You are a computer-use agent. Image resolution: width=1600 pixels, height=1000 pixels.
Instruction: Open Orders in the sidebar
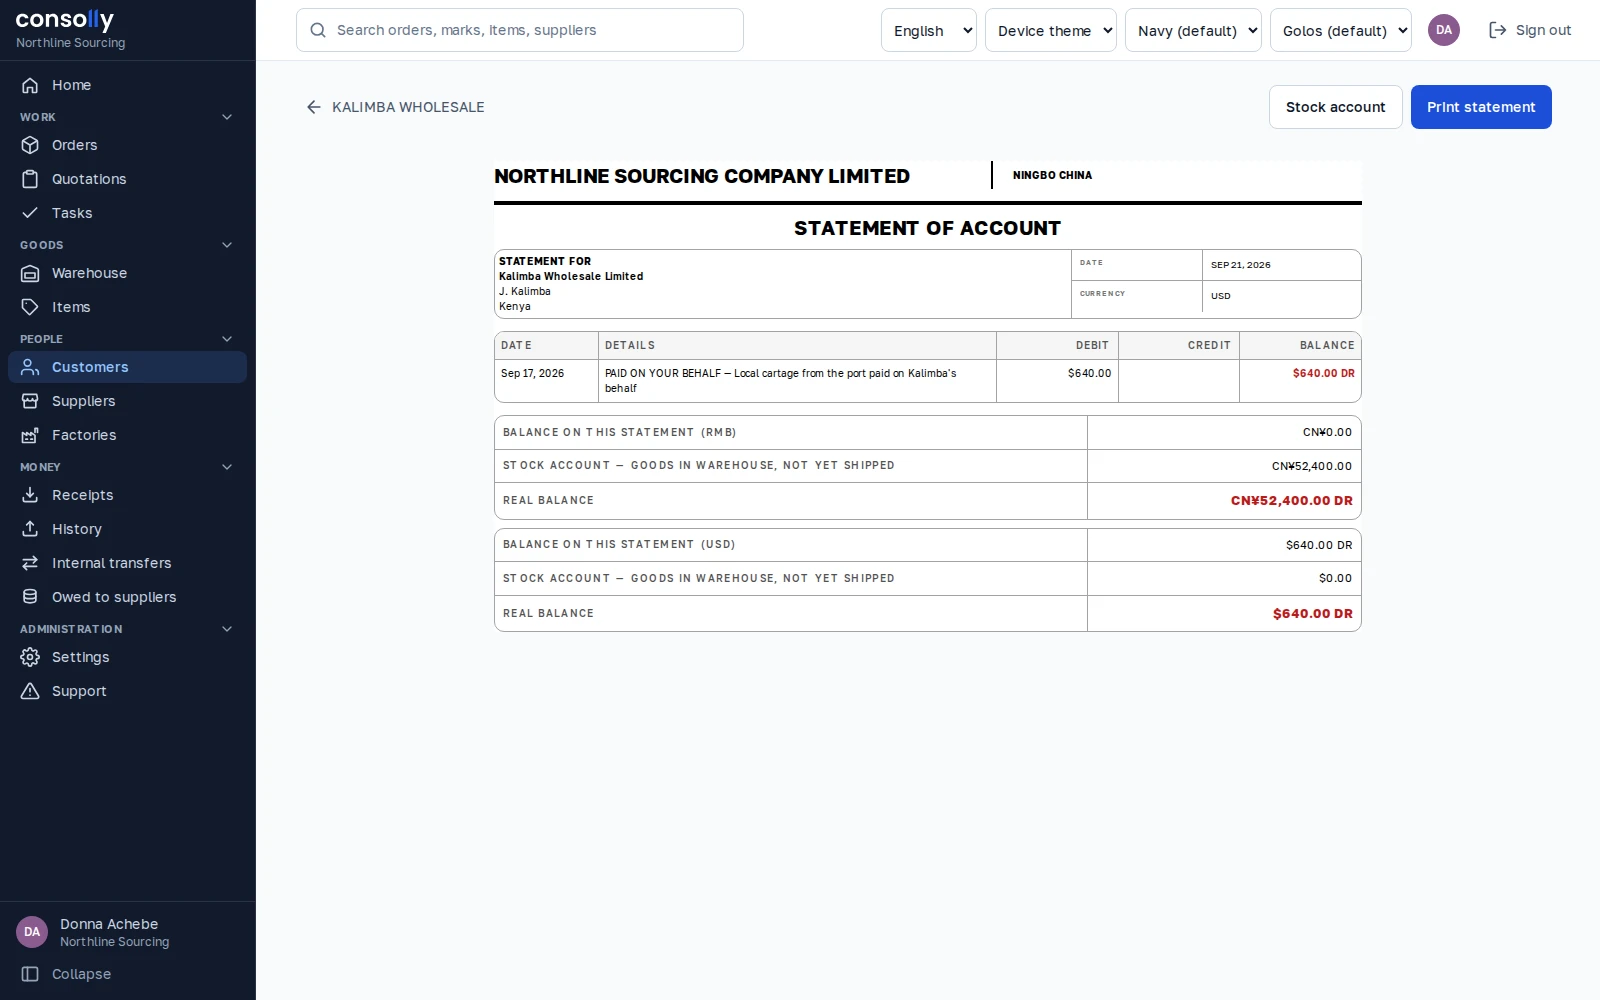coord(127,145)
